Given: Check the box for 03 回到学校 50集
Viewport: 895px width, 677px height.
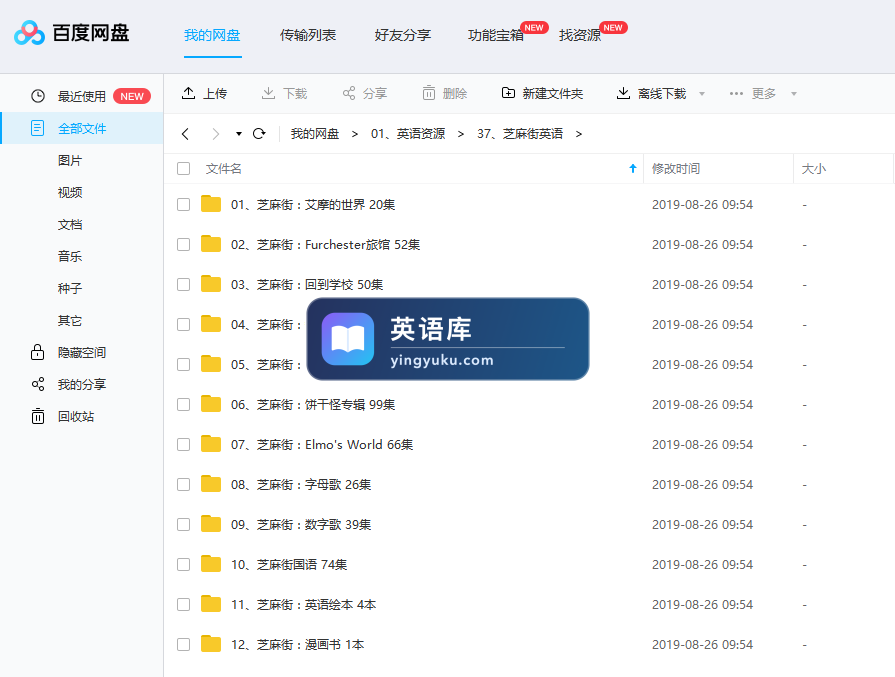Looking at the screenshot, I should click(x=183, y=284).
